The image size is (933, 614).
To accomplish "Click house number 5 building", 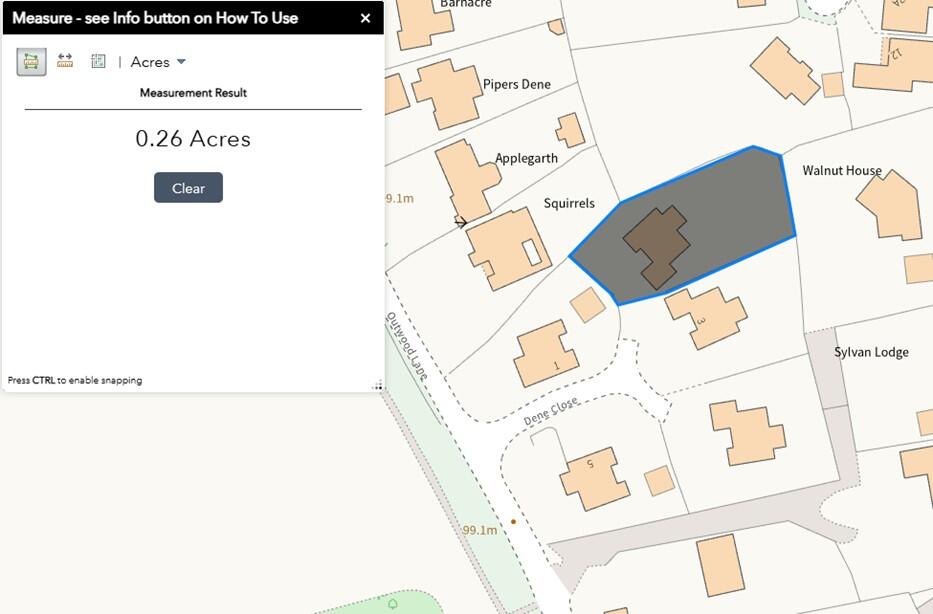I will coord(593,476).
